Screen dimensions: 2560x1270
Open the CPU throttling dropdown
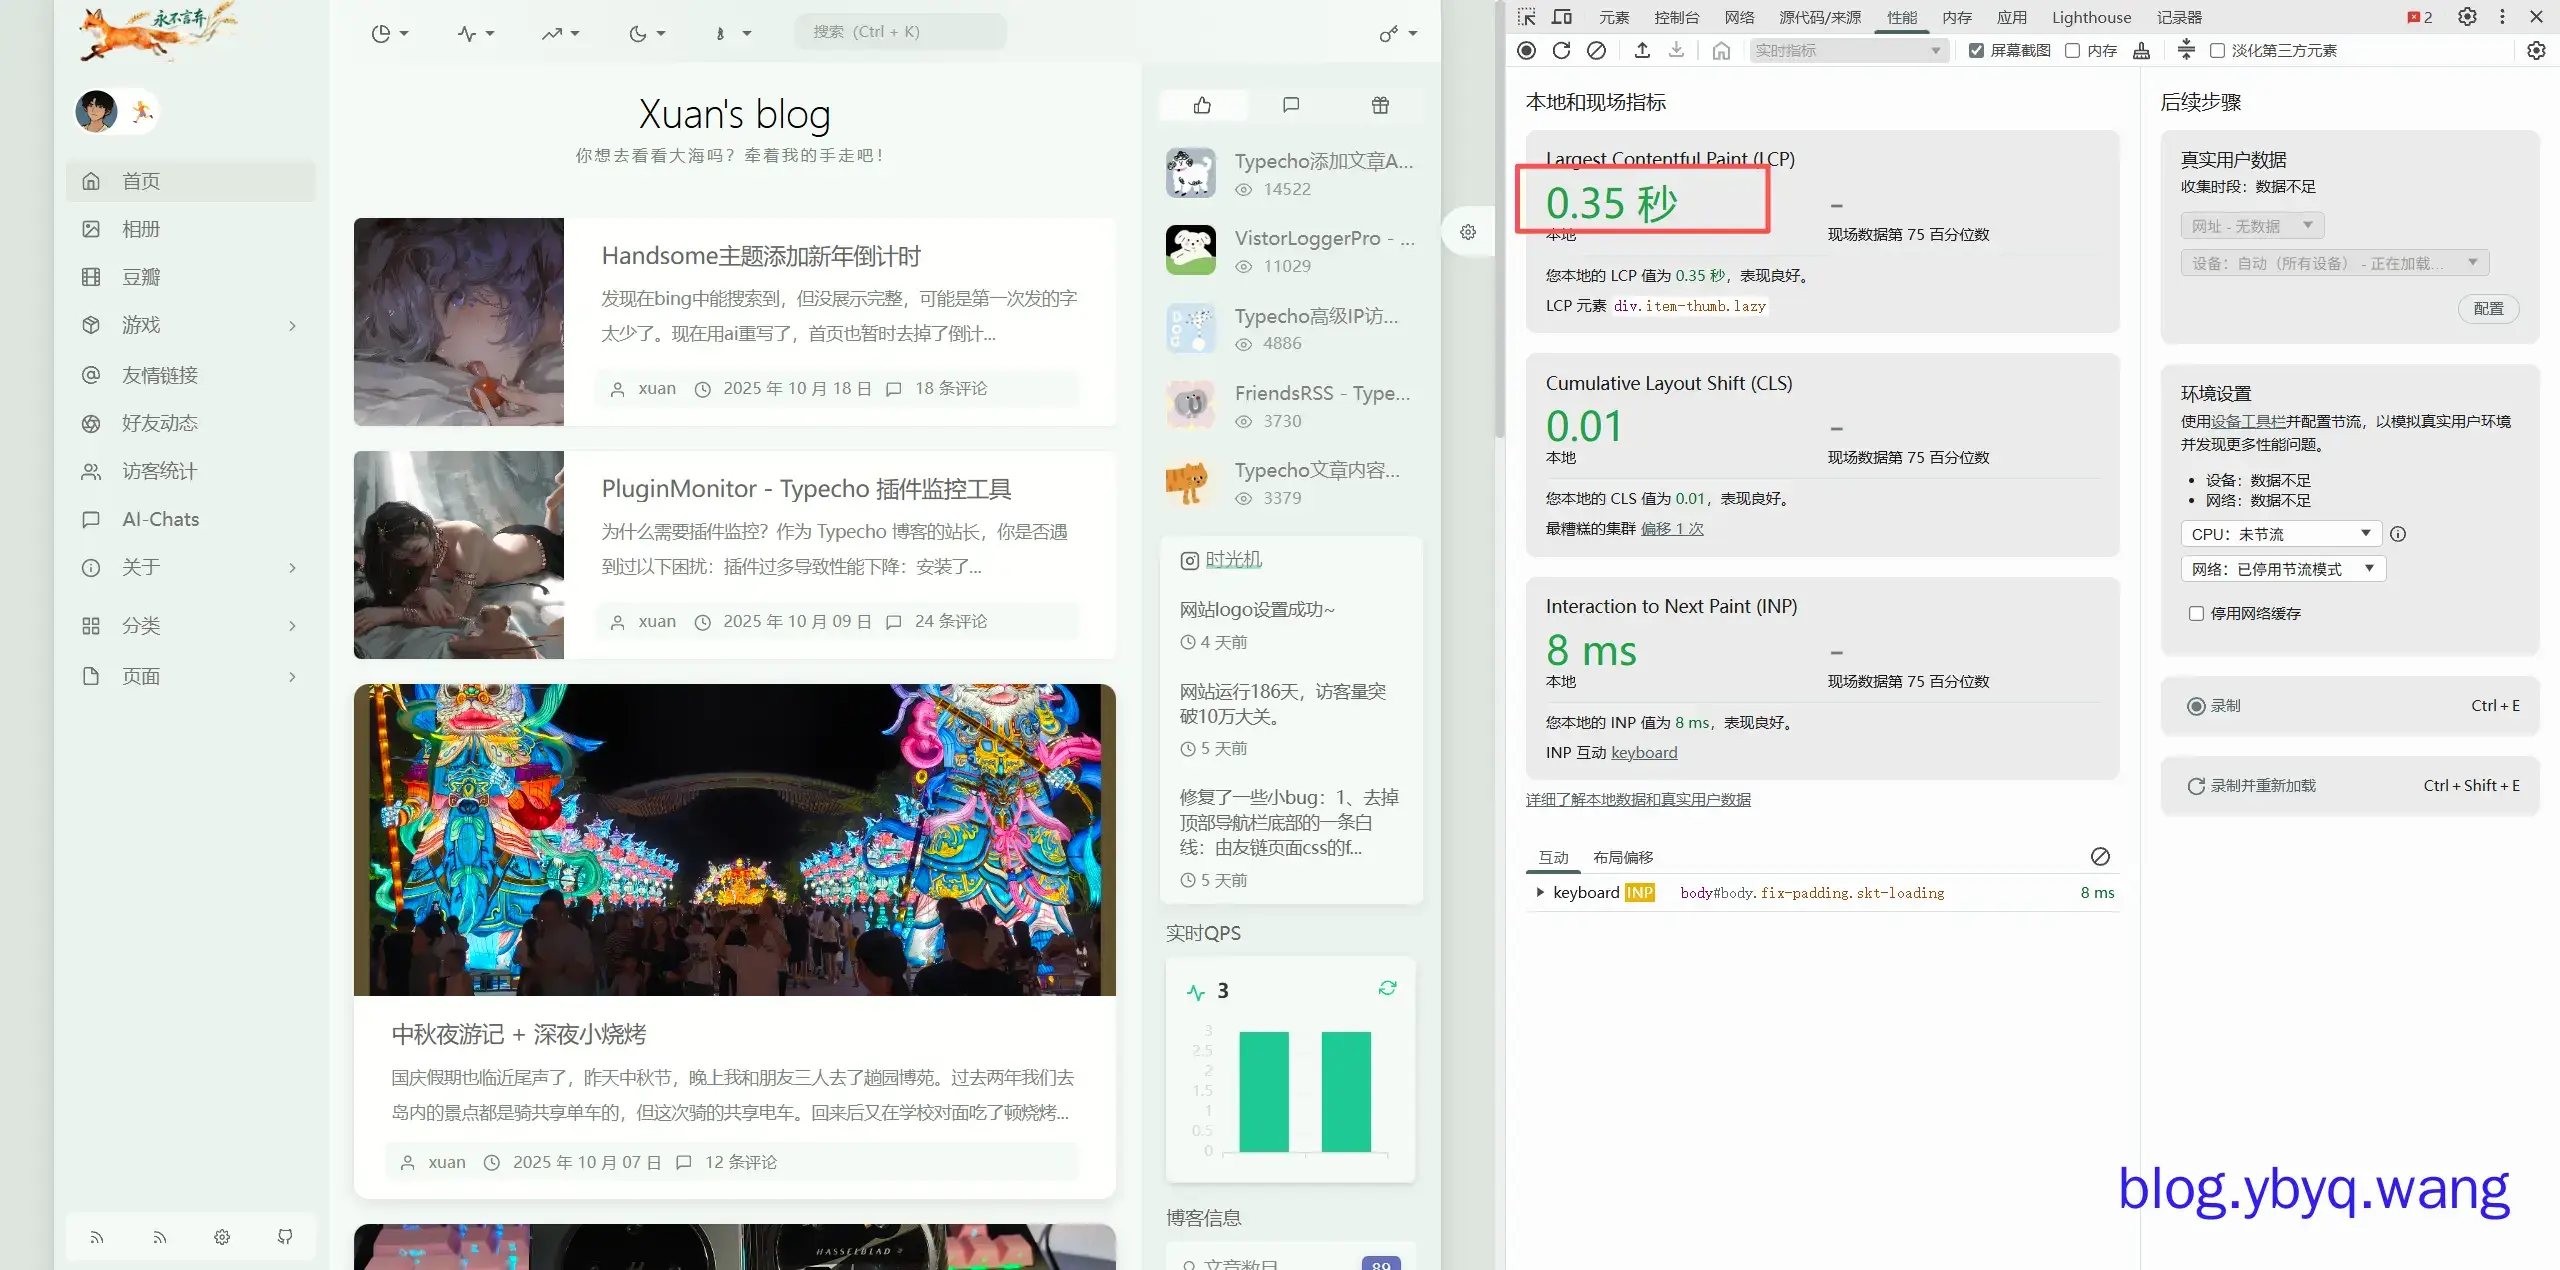pyautogui.click(x=2280, y=534)
